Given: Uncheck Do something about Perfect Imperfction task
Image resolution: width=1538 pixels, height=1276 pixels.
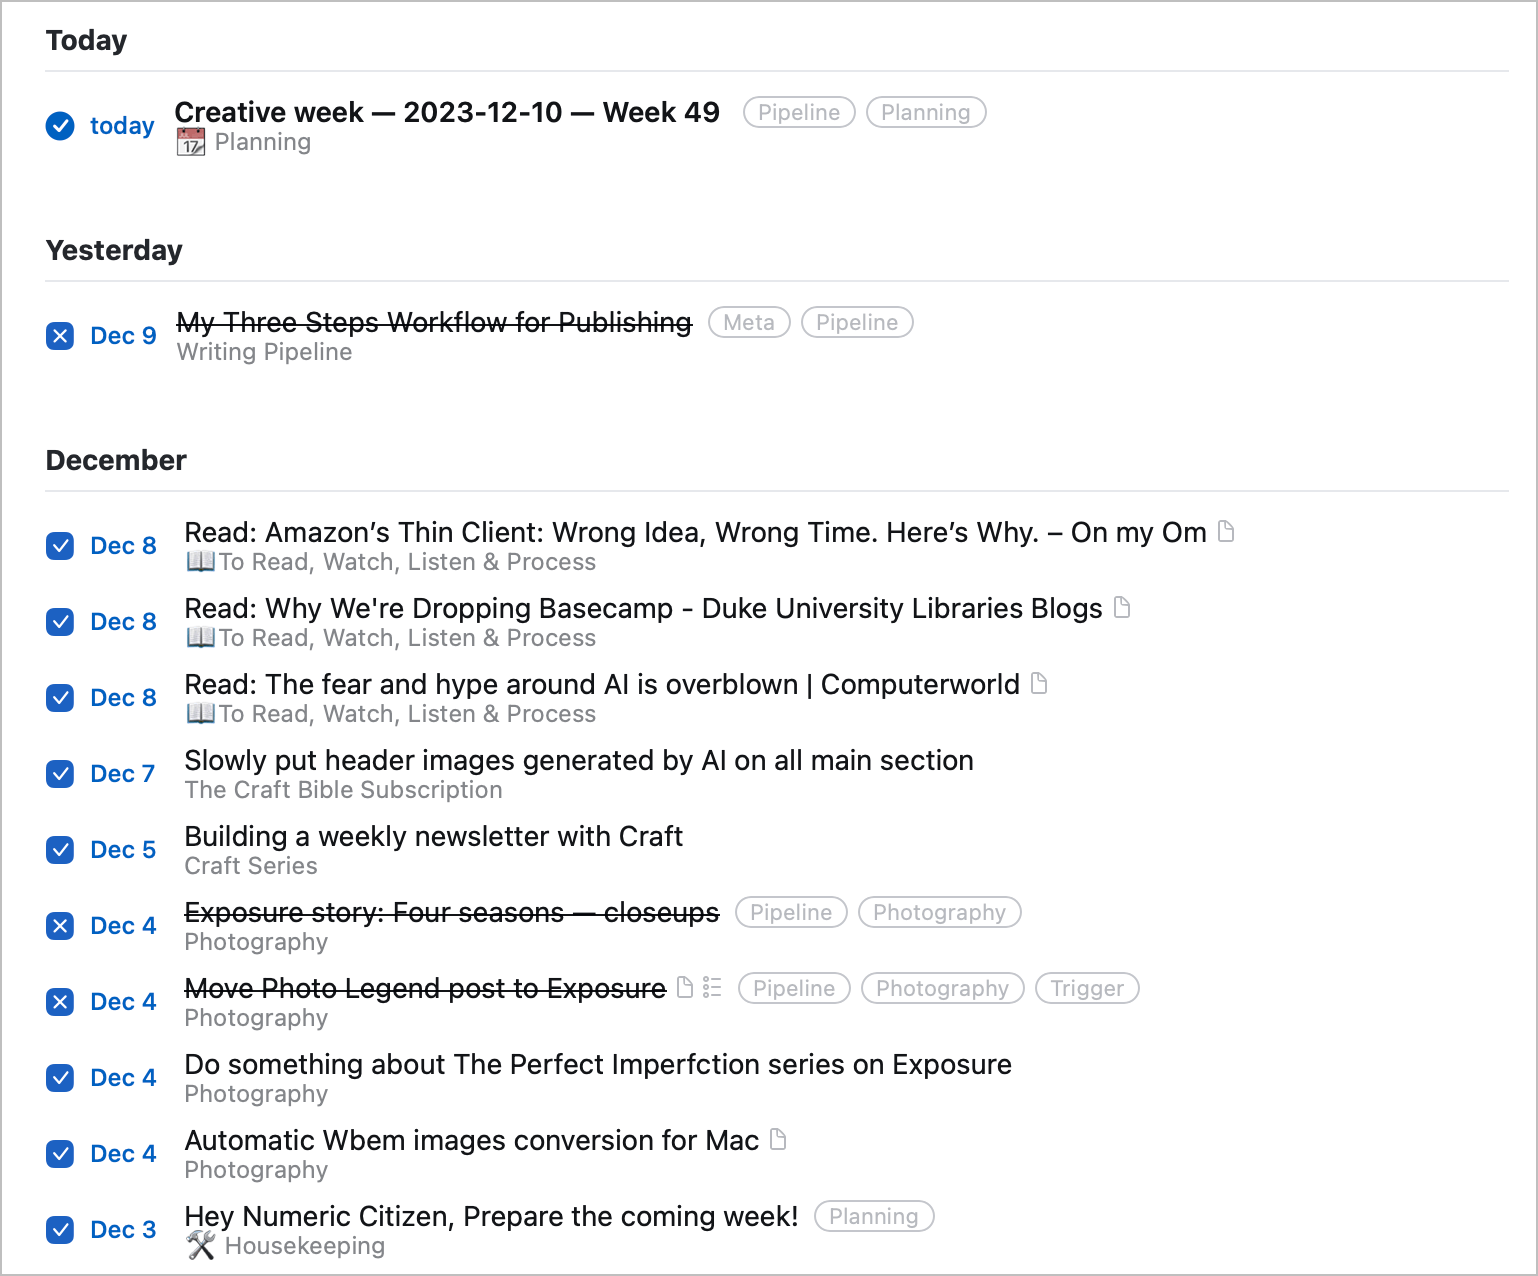Looking at the screenshot, I should 60,1078.
